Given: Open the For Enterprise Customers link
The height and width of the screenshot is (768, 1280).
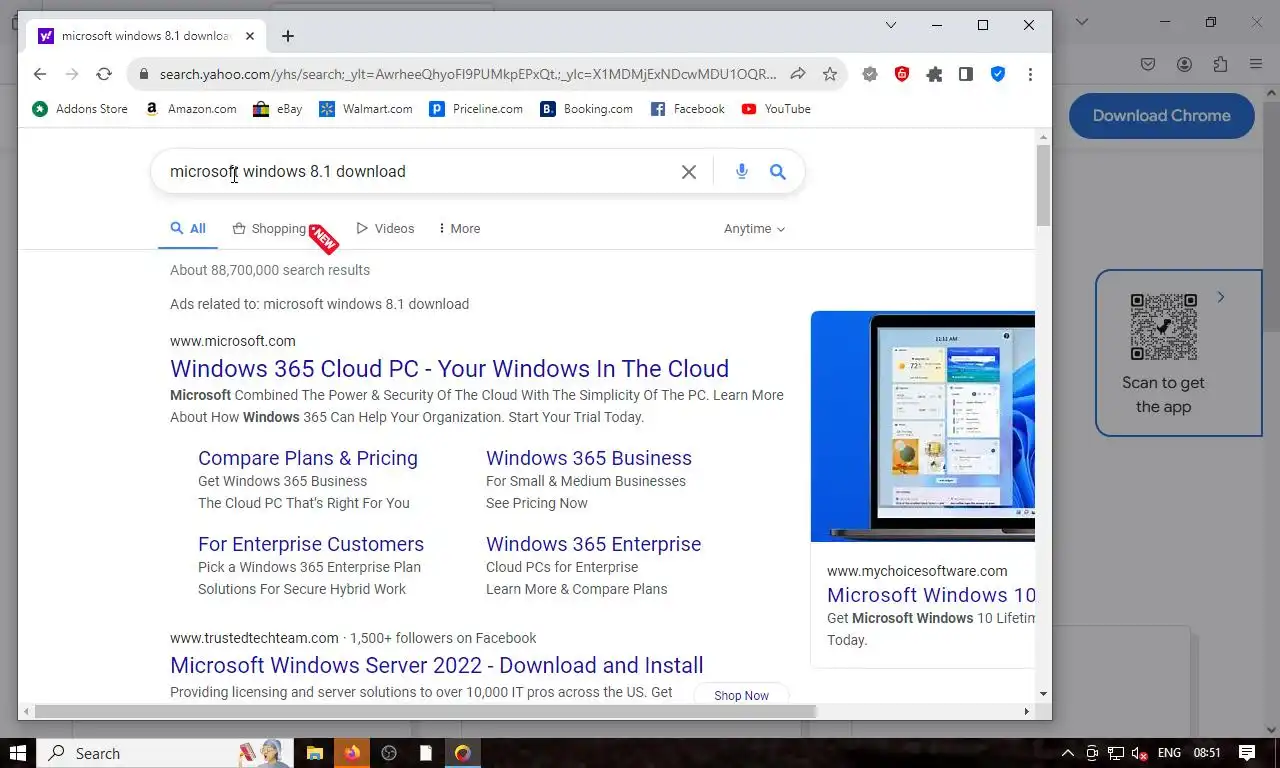Looking at the screenshot, I should [x=311, y=544].
